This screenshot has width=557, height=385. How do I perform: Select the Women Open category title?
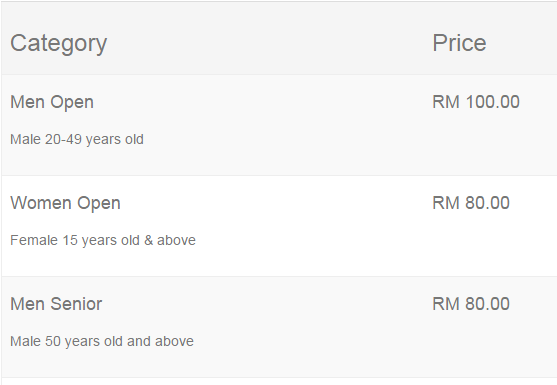click(x=65, y=204)
